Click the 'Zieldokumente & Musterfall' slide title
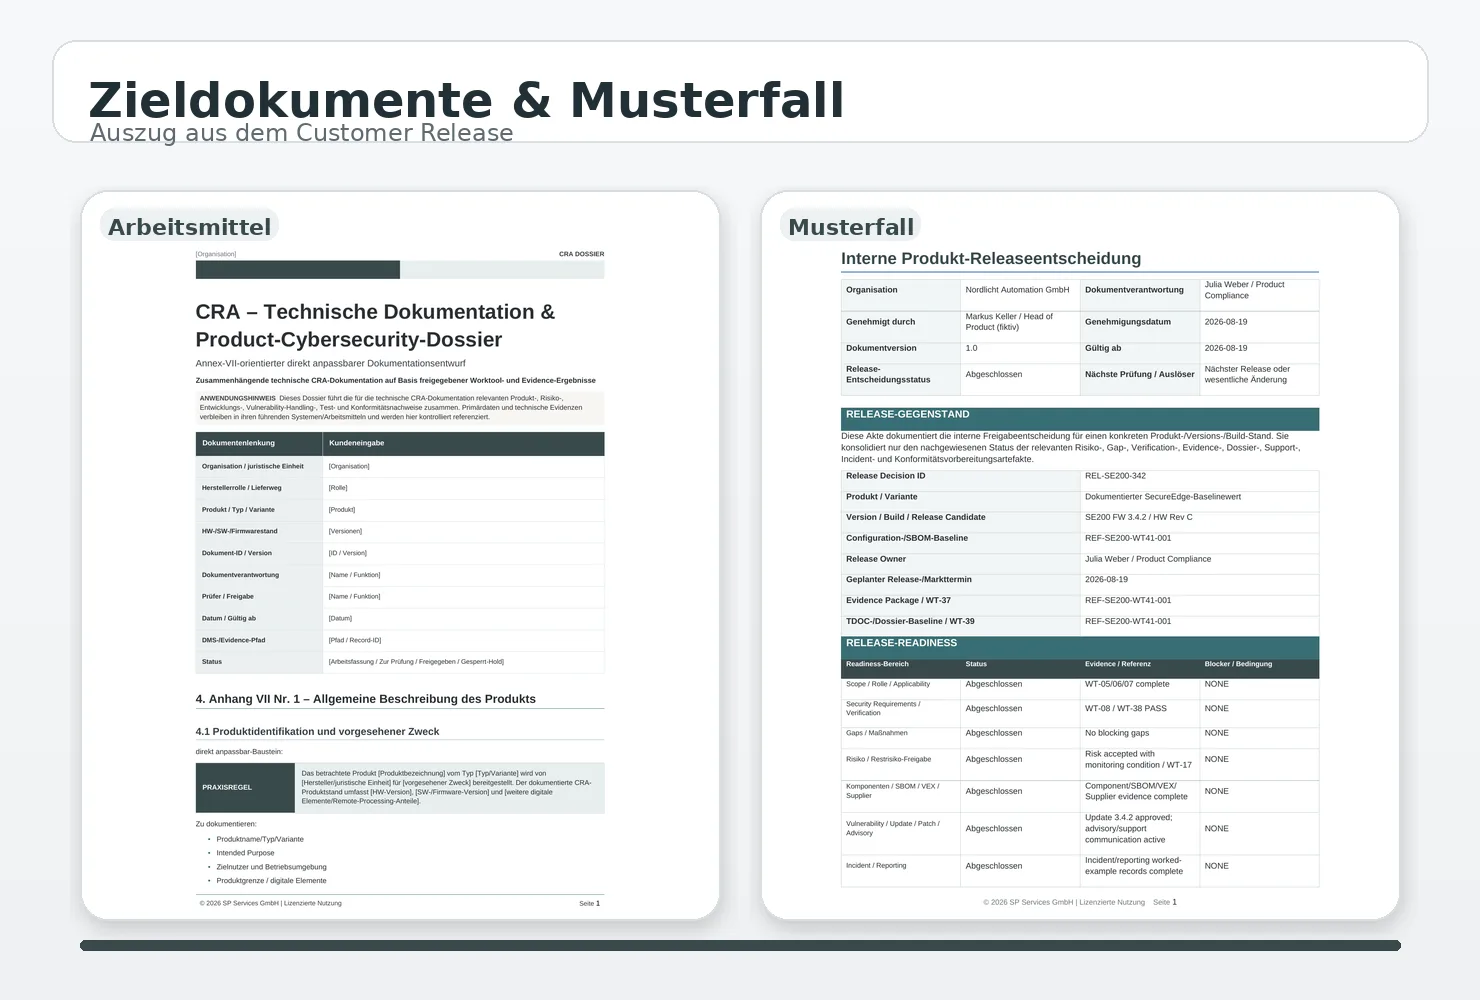The width and height of the screenshot is (1480, 1000). (467, 101)
